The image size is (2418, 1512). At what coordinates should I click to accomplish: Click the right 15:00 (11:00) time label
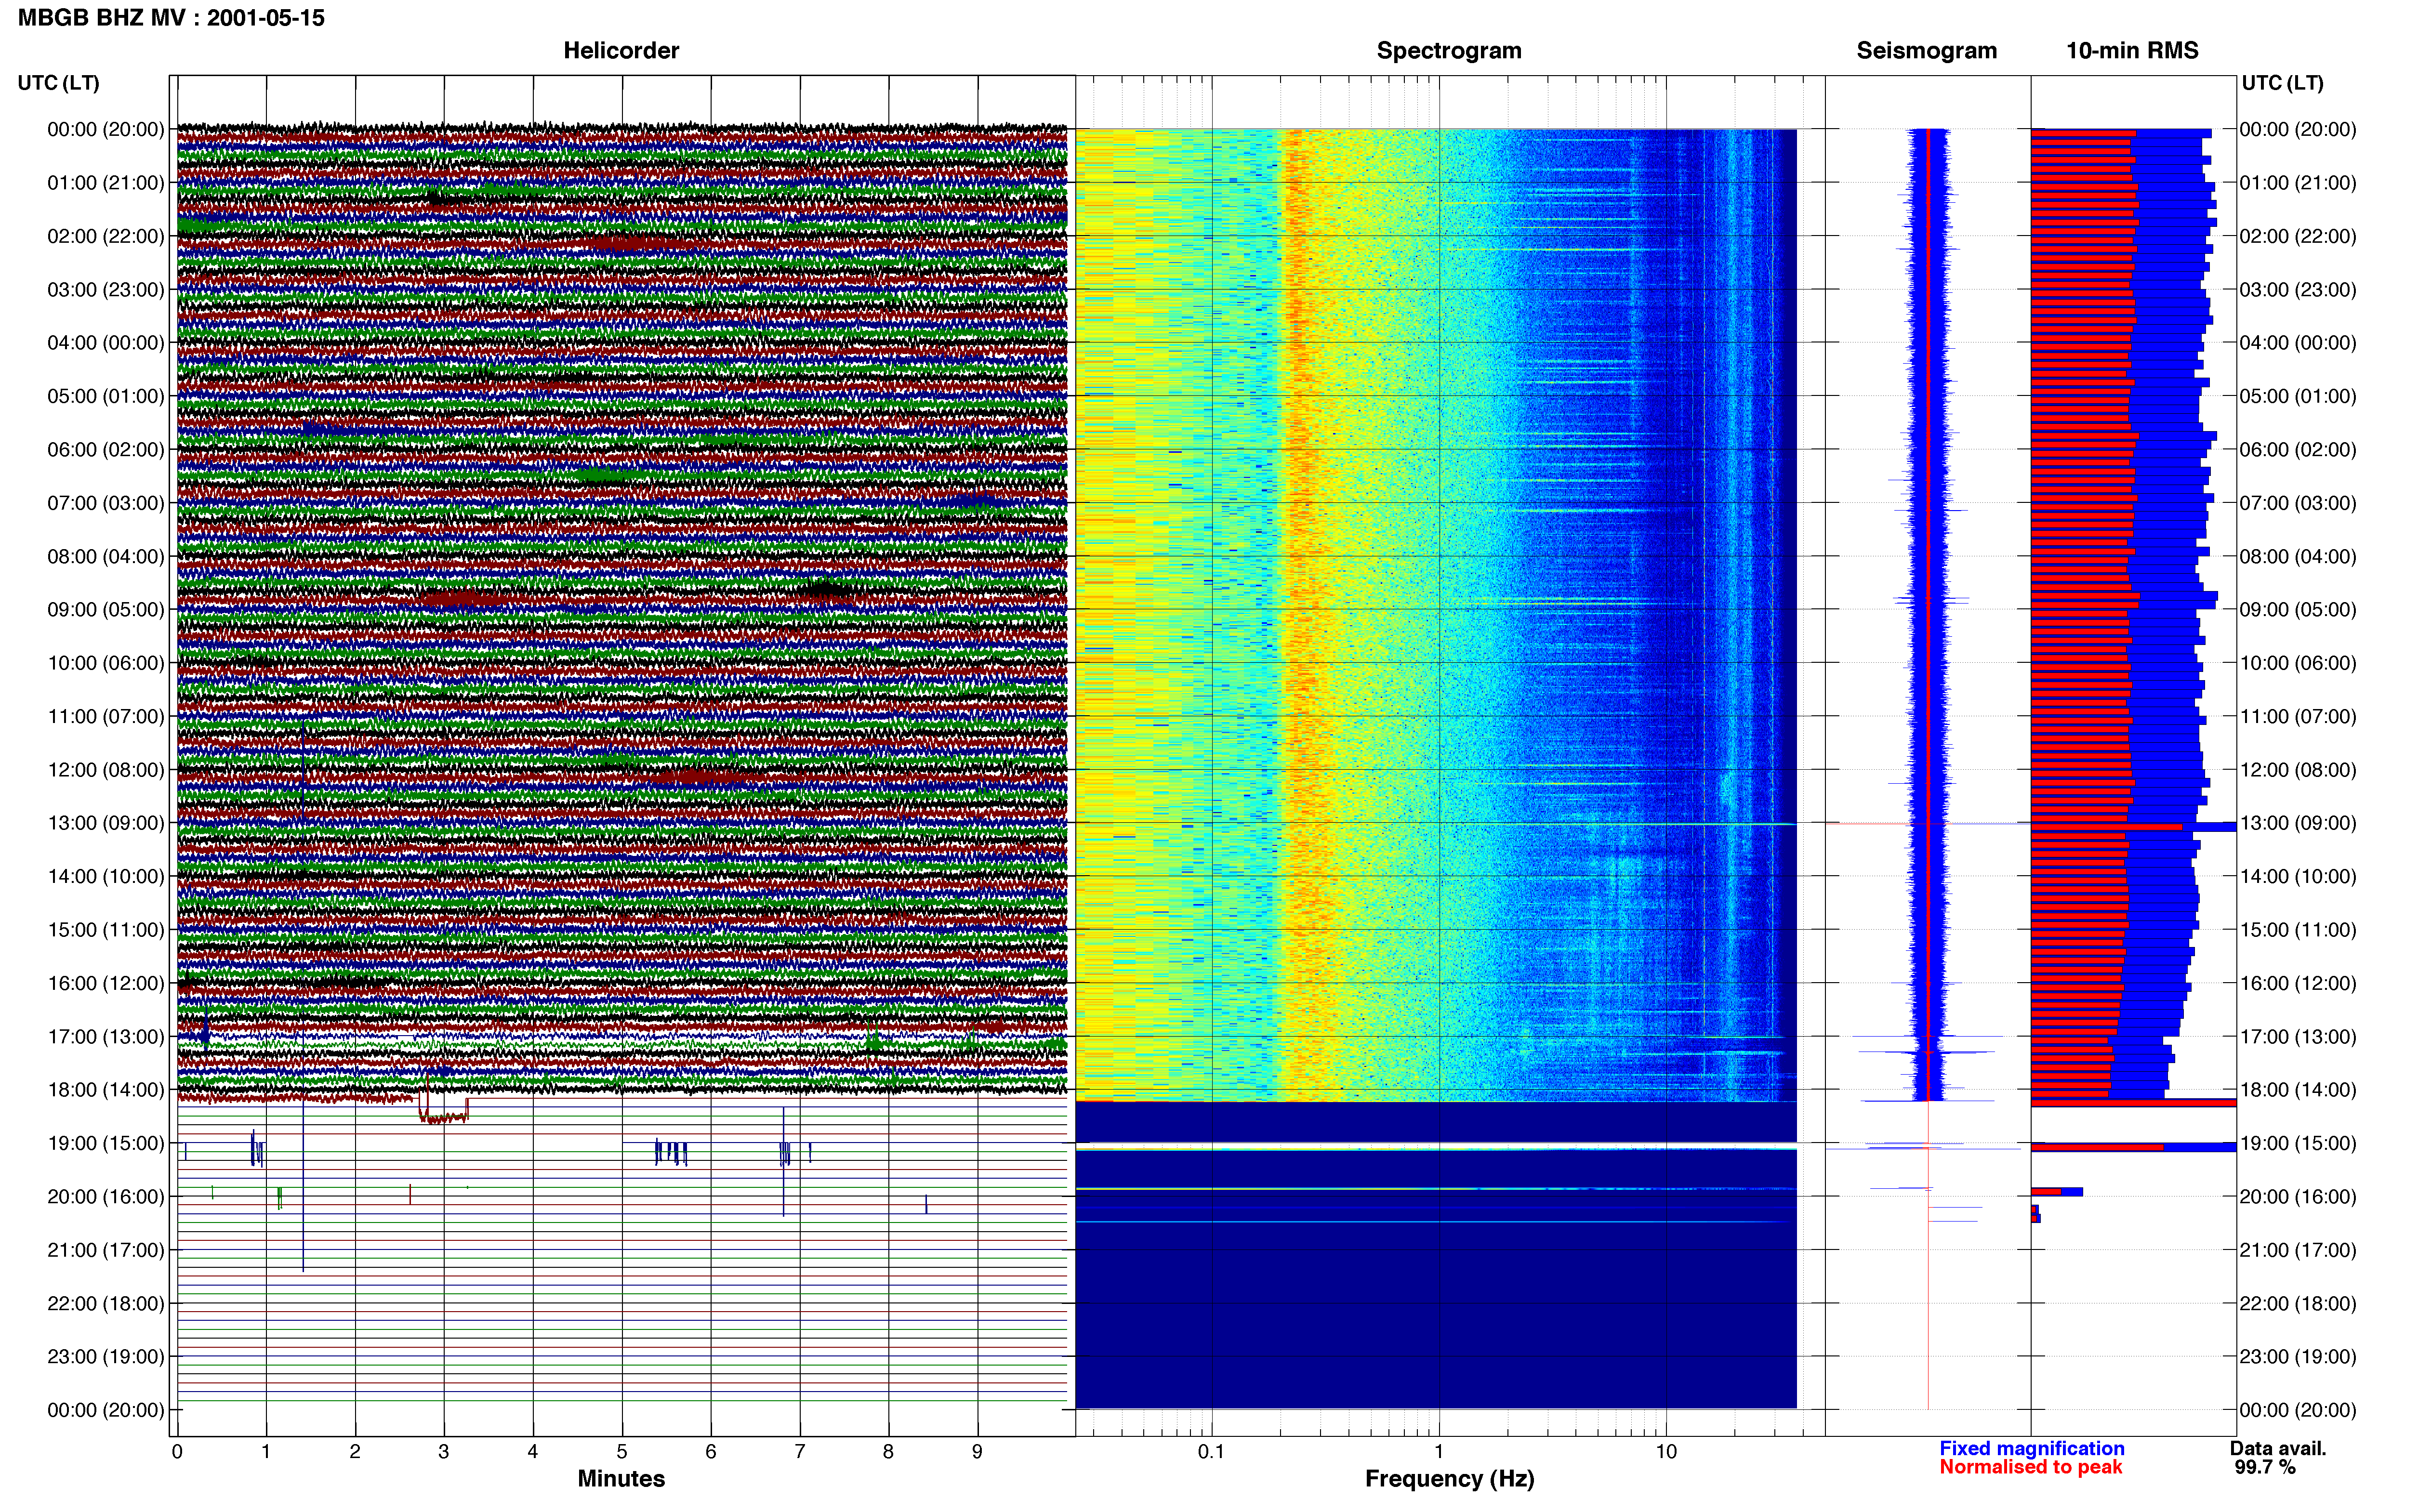click(x=2298, y=930)
